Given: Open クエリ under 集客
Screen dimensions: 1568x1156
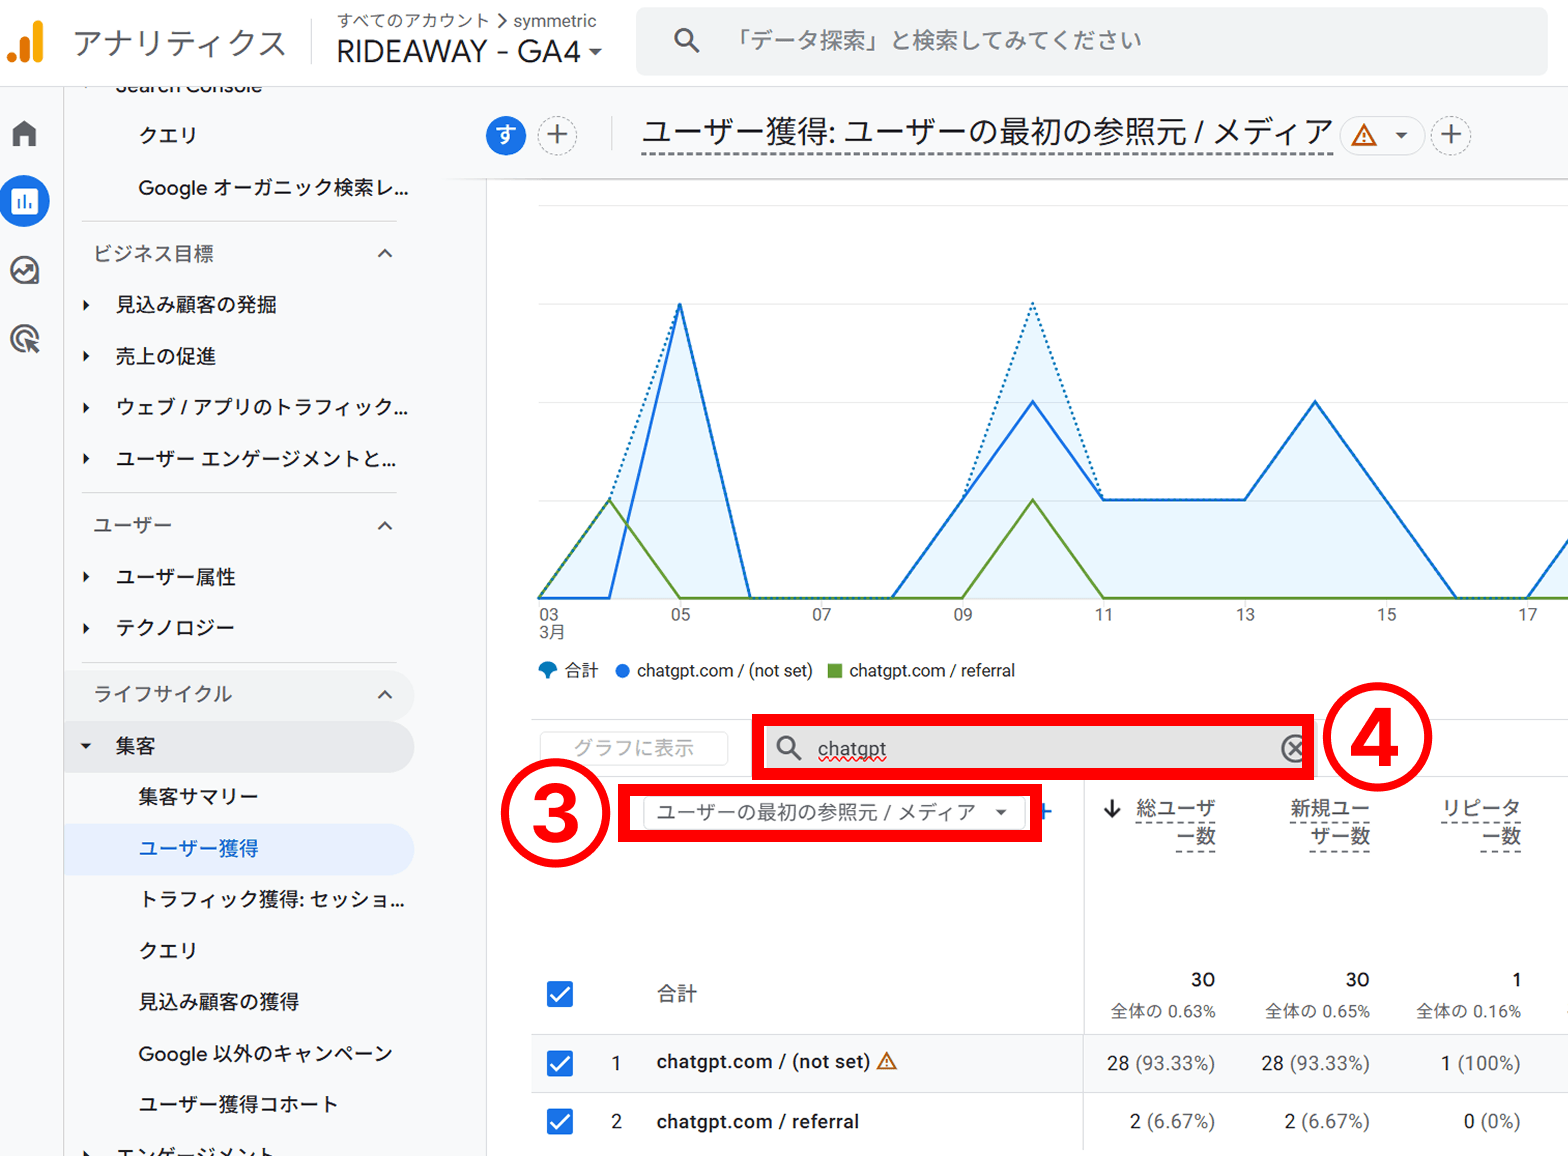Looking at the screenshot, I should (168, 950).
